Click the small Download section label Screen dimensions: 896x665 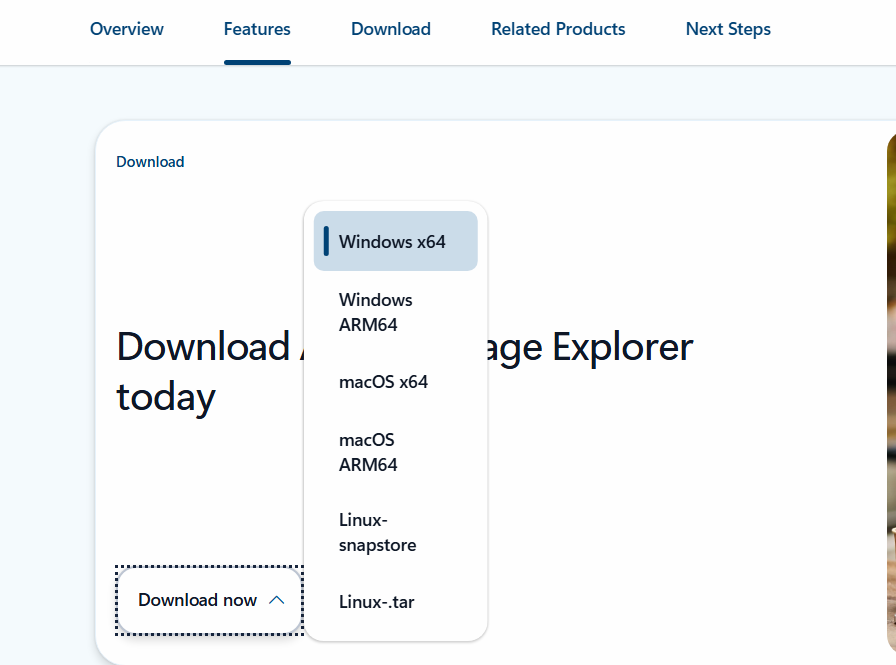pos(150,162)
